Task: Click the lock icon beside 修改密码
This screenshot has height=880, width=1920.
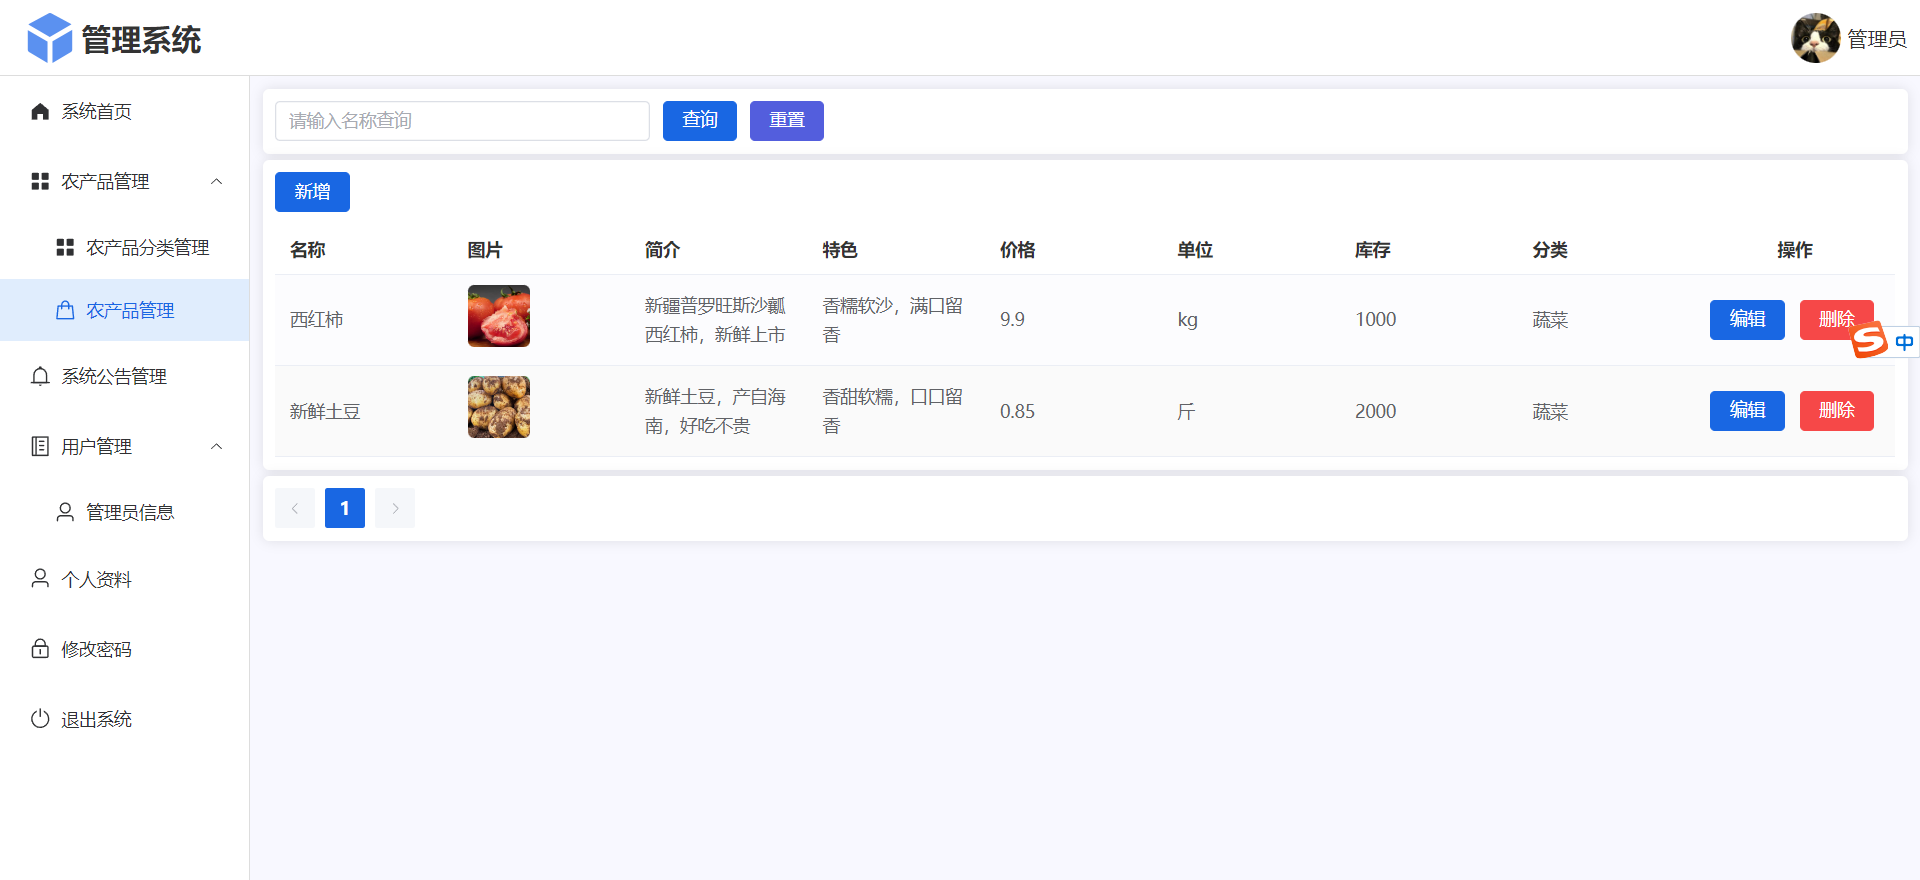Action: [x=40, y=649]
